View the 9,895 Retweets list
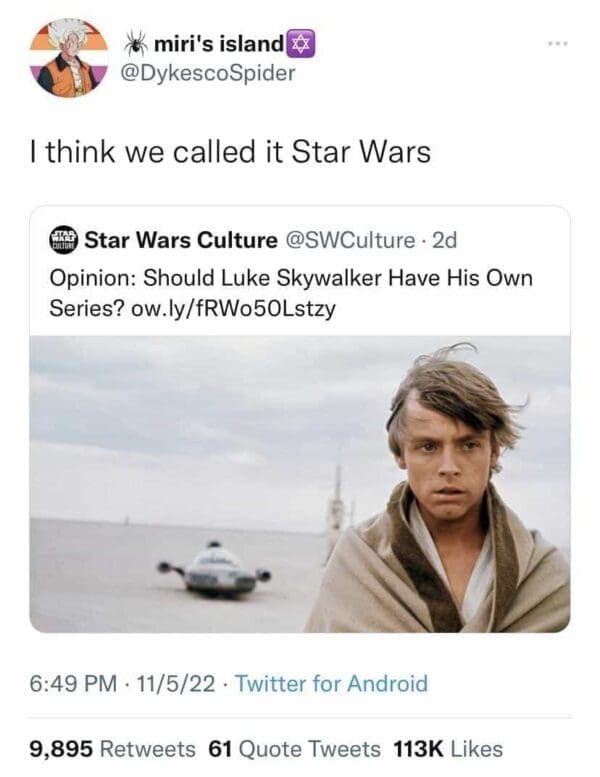 coord(112,748)
